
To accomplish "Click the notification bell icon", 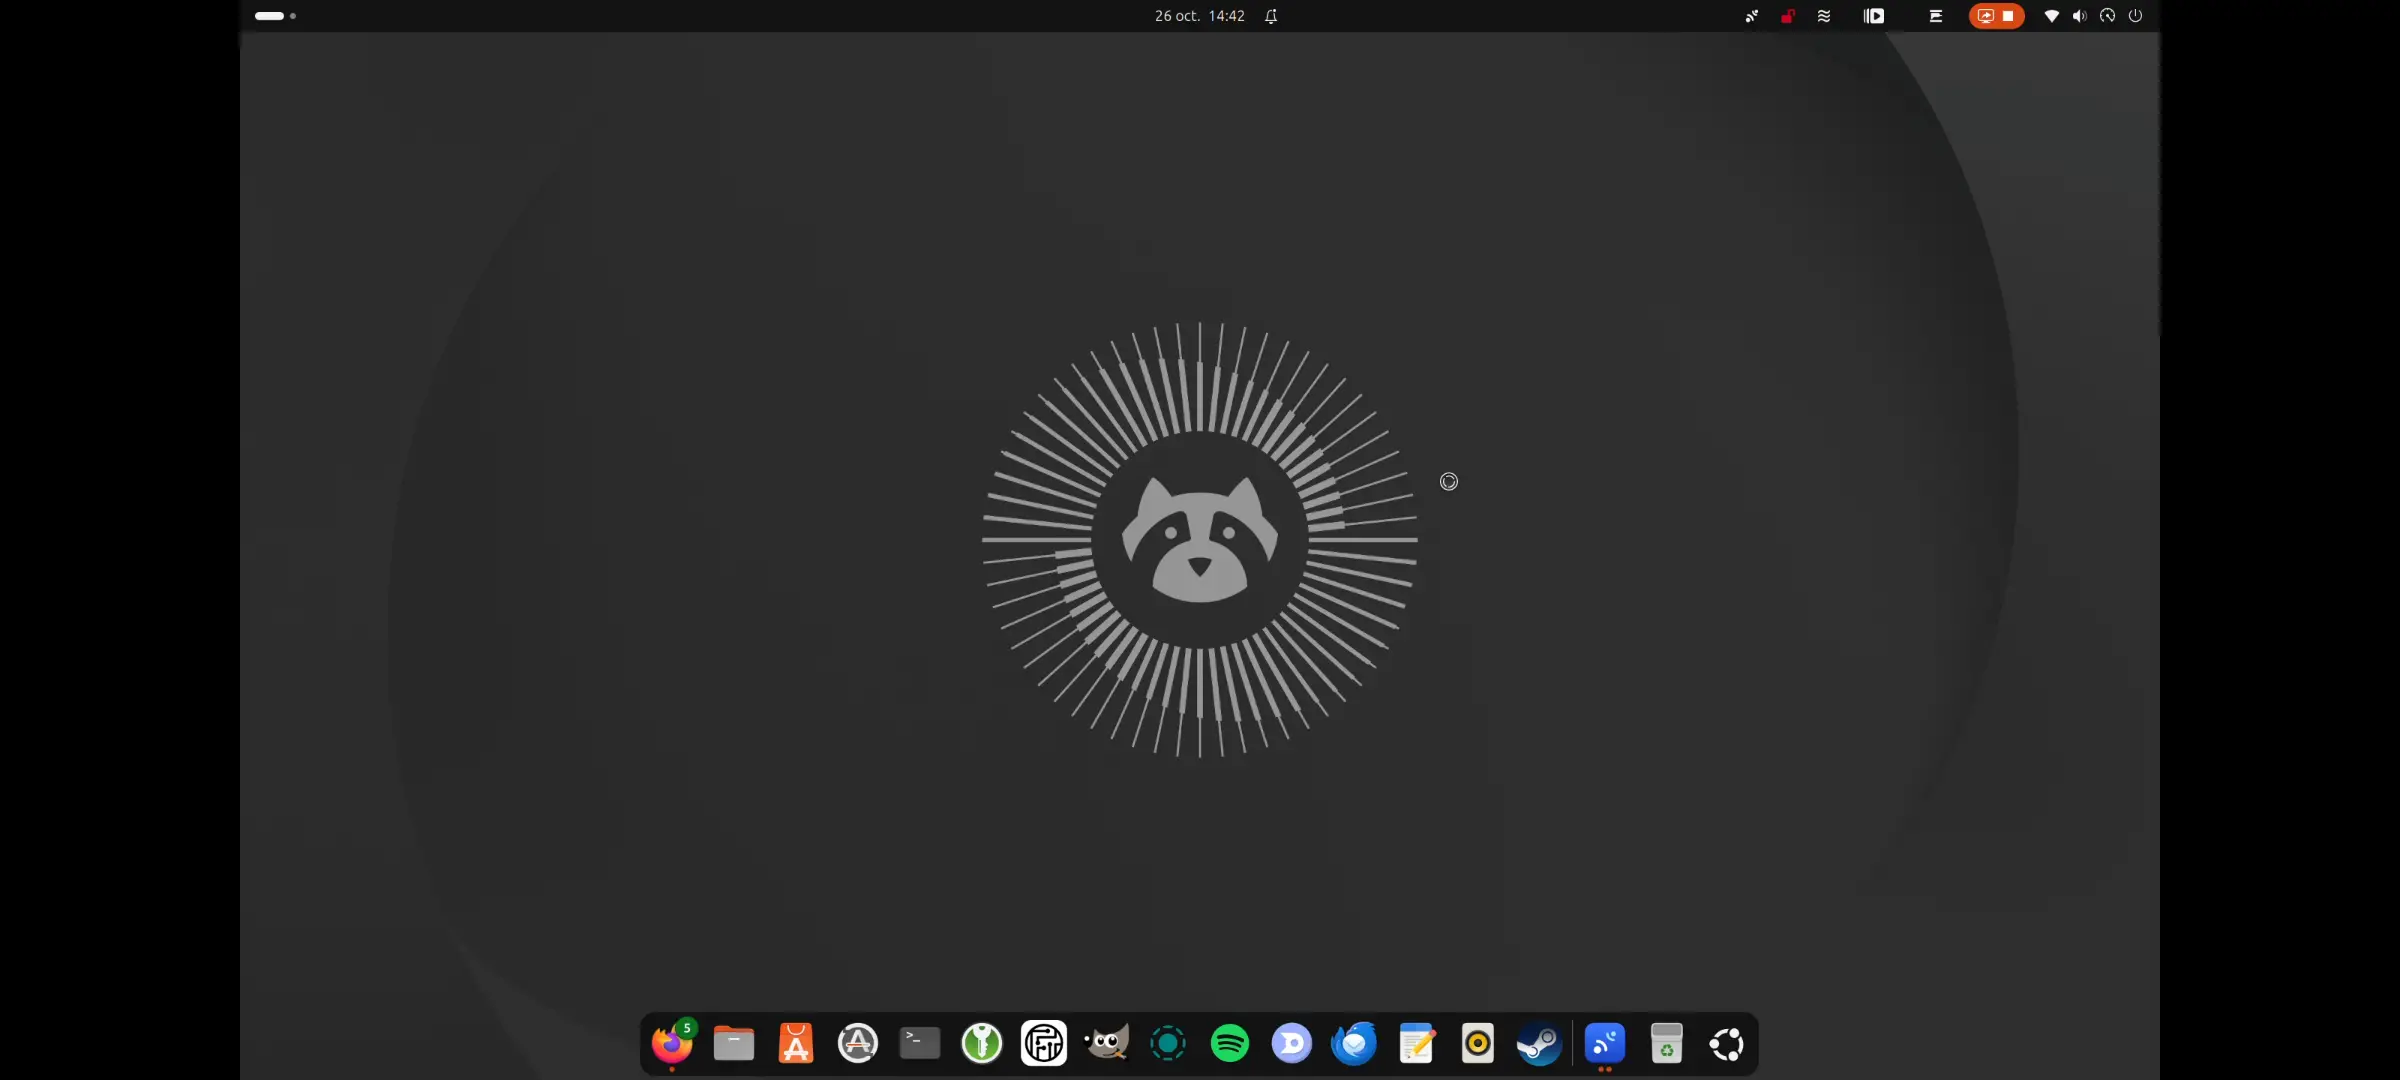I will 1271,16.
